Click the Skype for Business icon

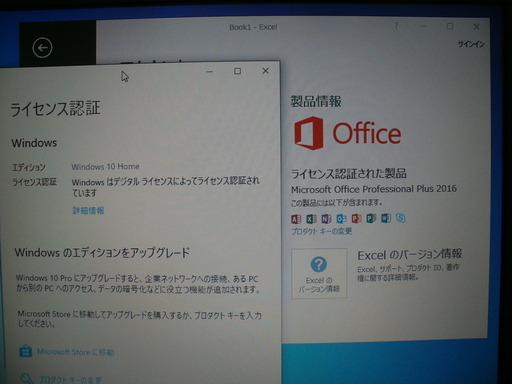(401, 218)
